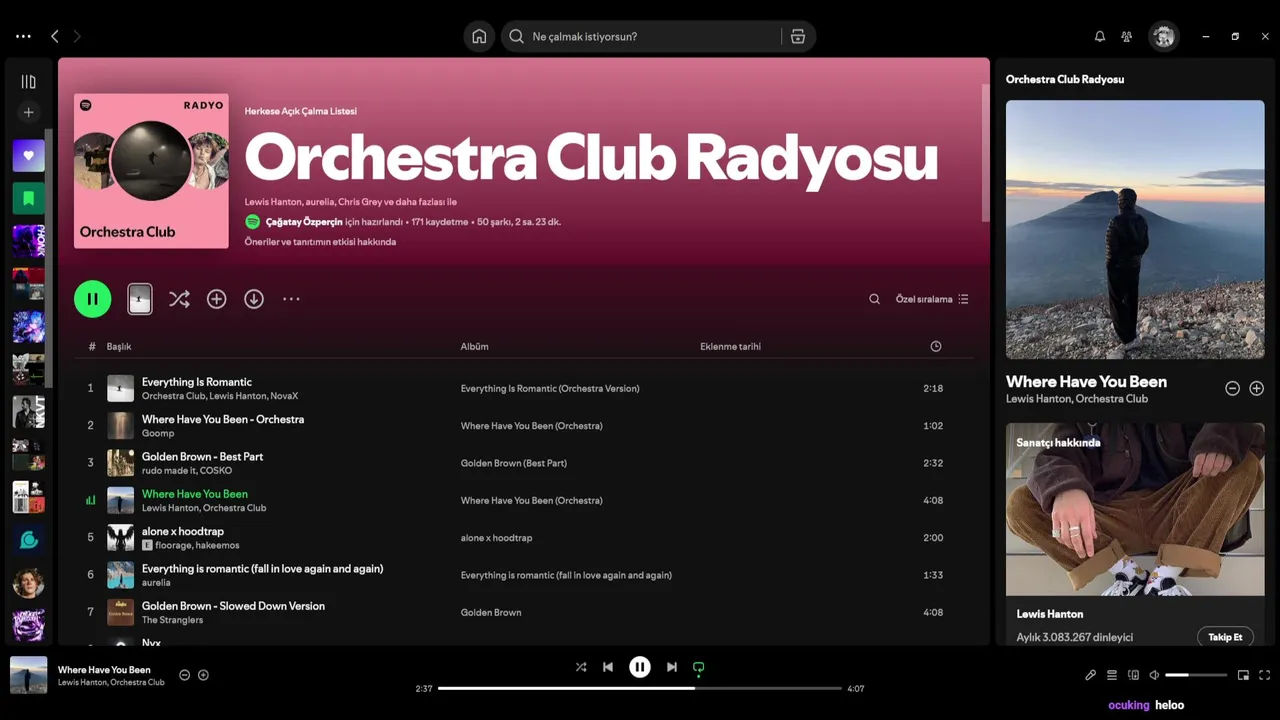This screenshot has height=720, width=1280.
Task: Open the teal circular logo tile in sidebar
Action: click(28, 540)
